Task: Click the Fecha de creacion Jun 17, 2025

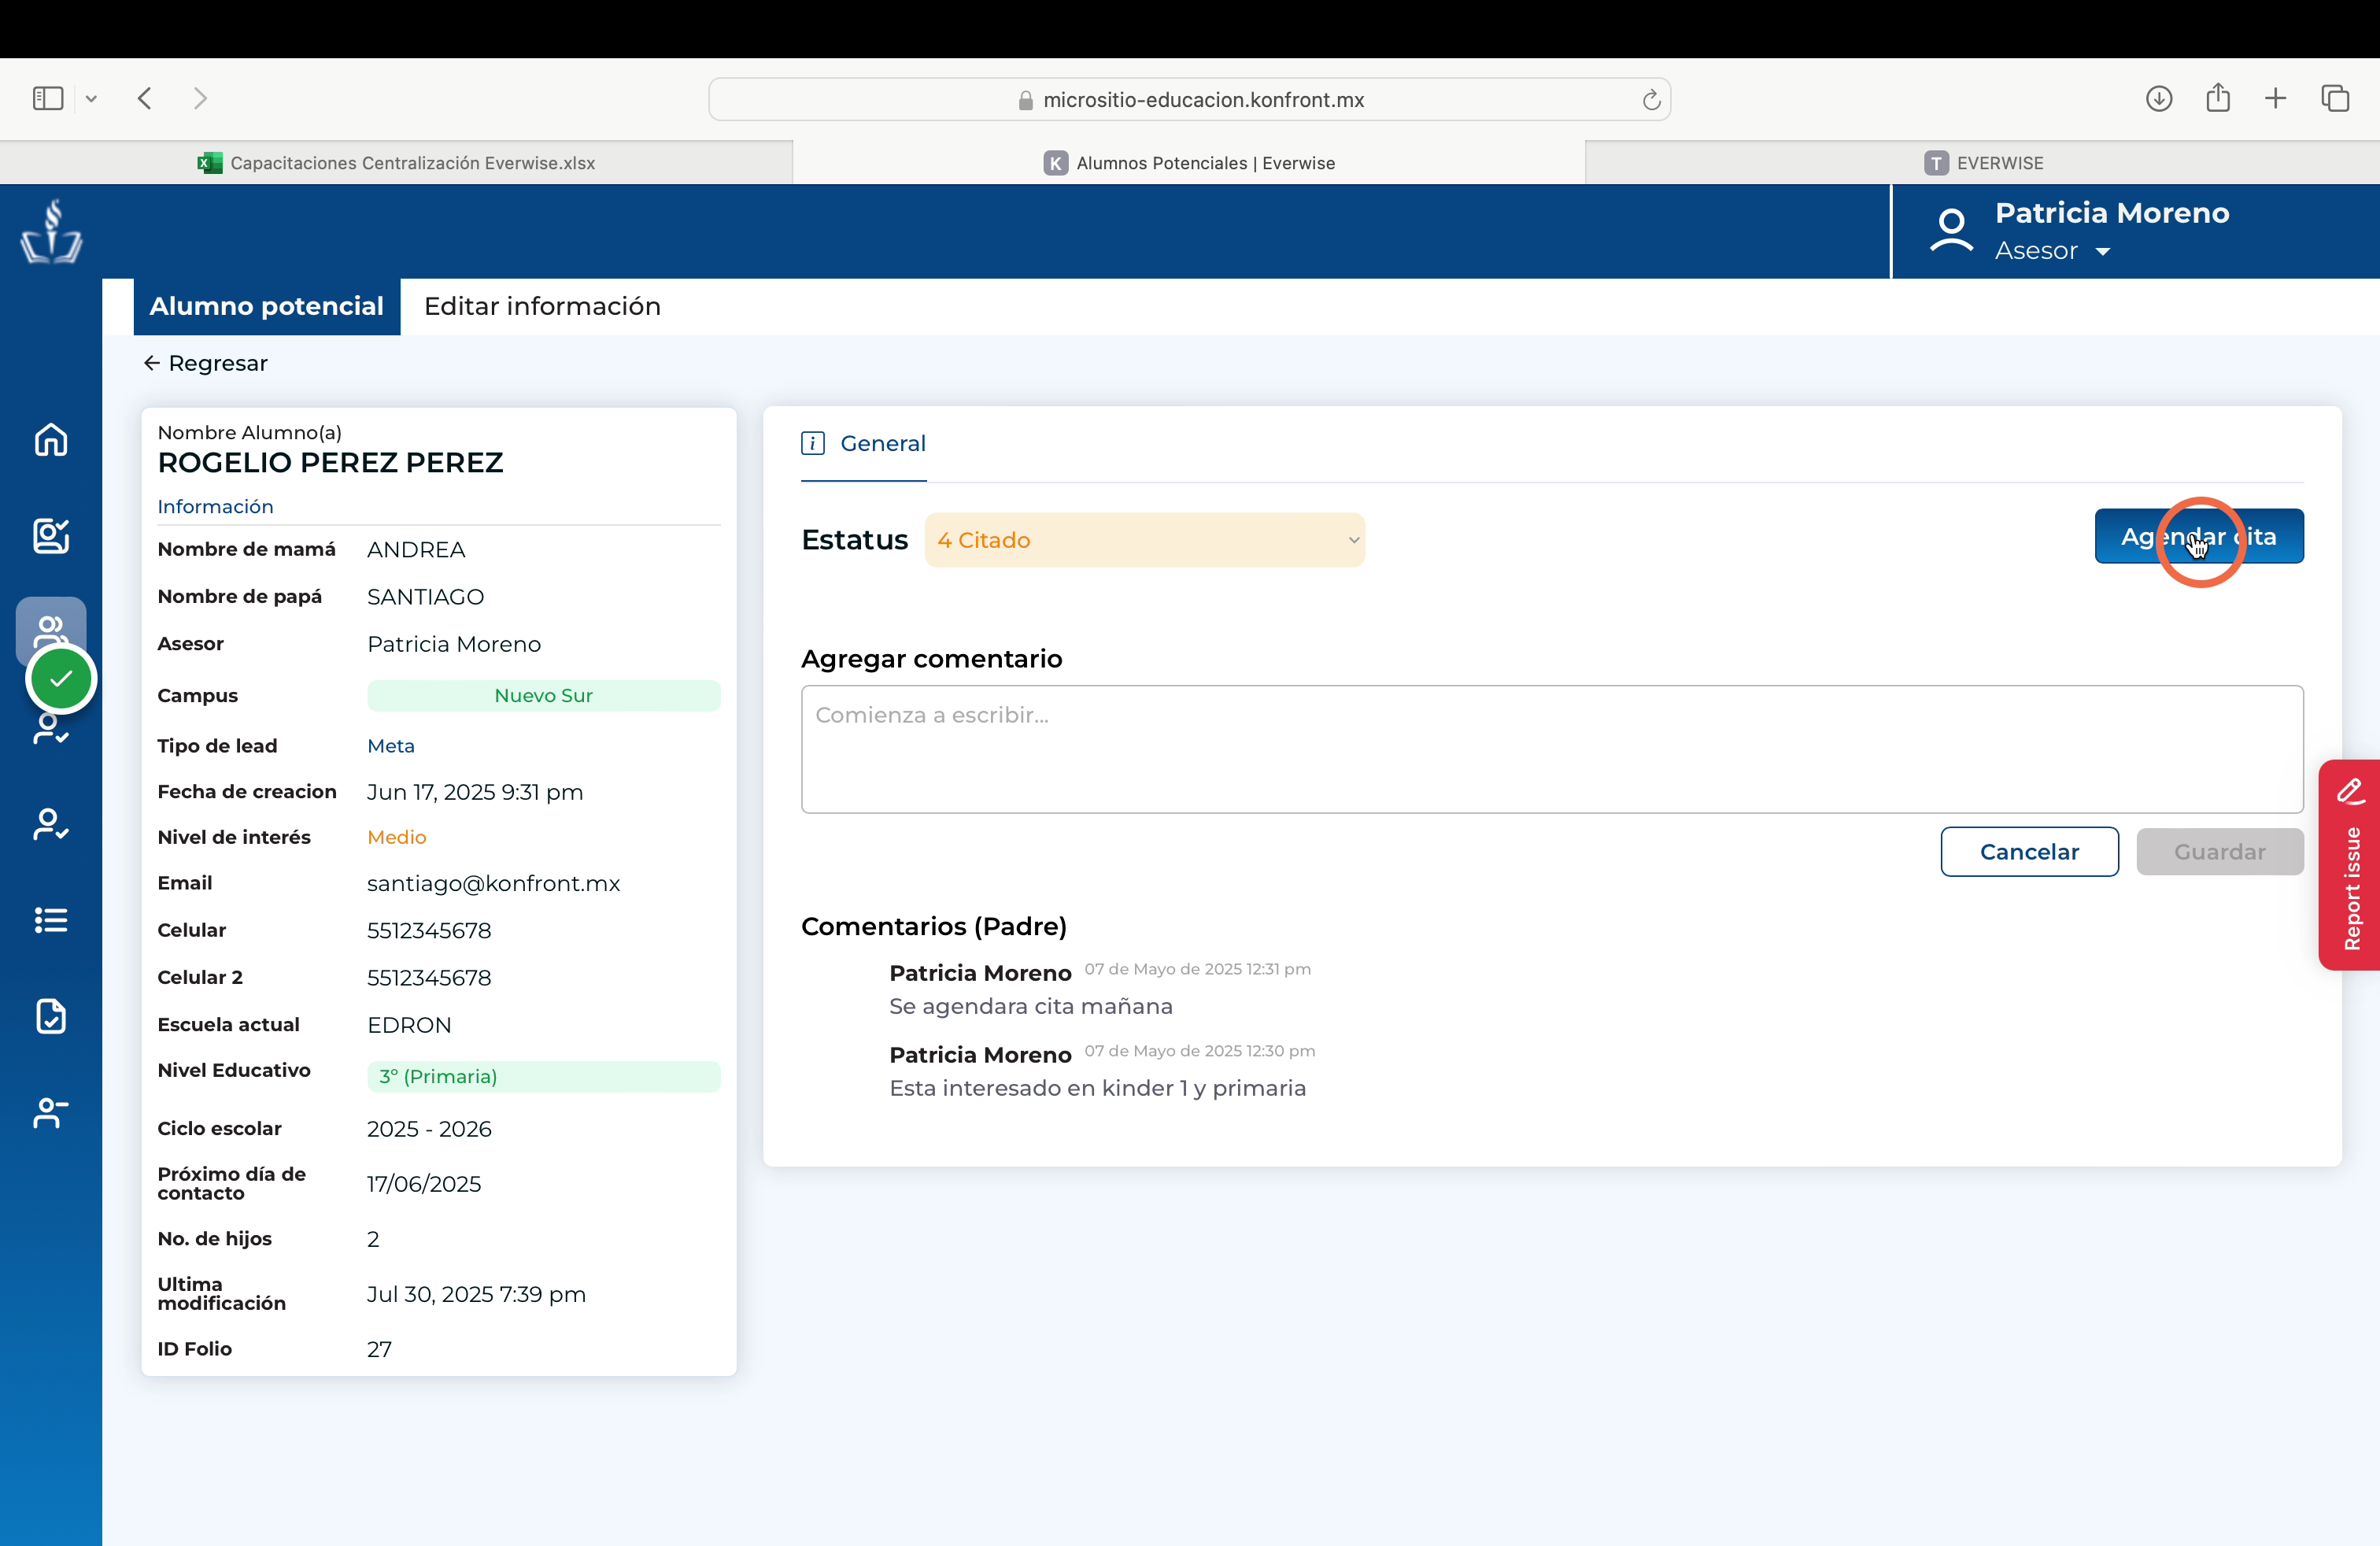Action: [x=475, y=792]
